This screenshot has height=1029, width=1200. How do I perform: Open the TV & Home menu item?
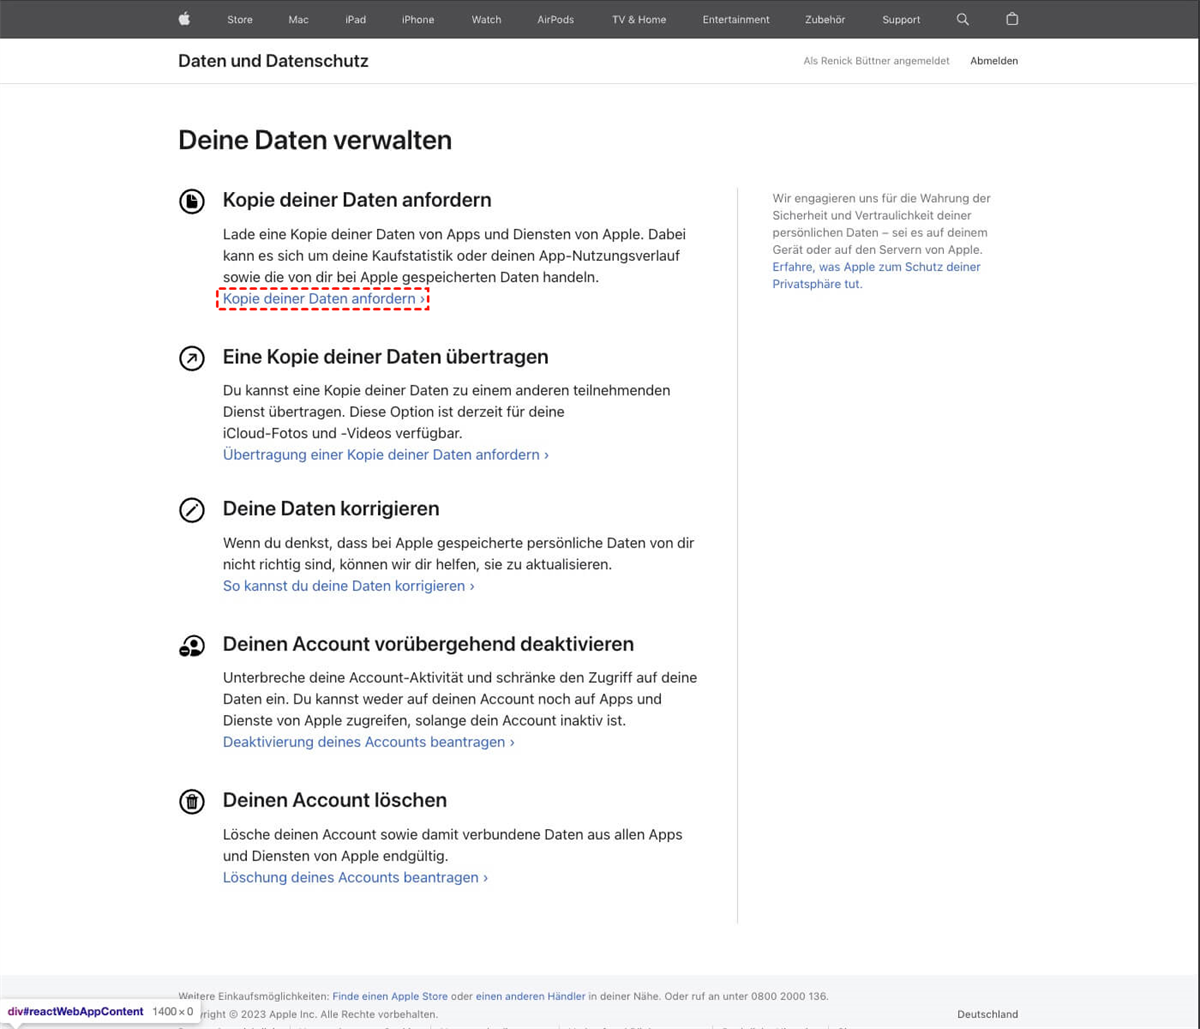pos(639,20)
